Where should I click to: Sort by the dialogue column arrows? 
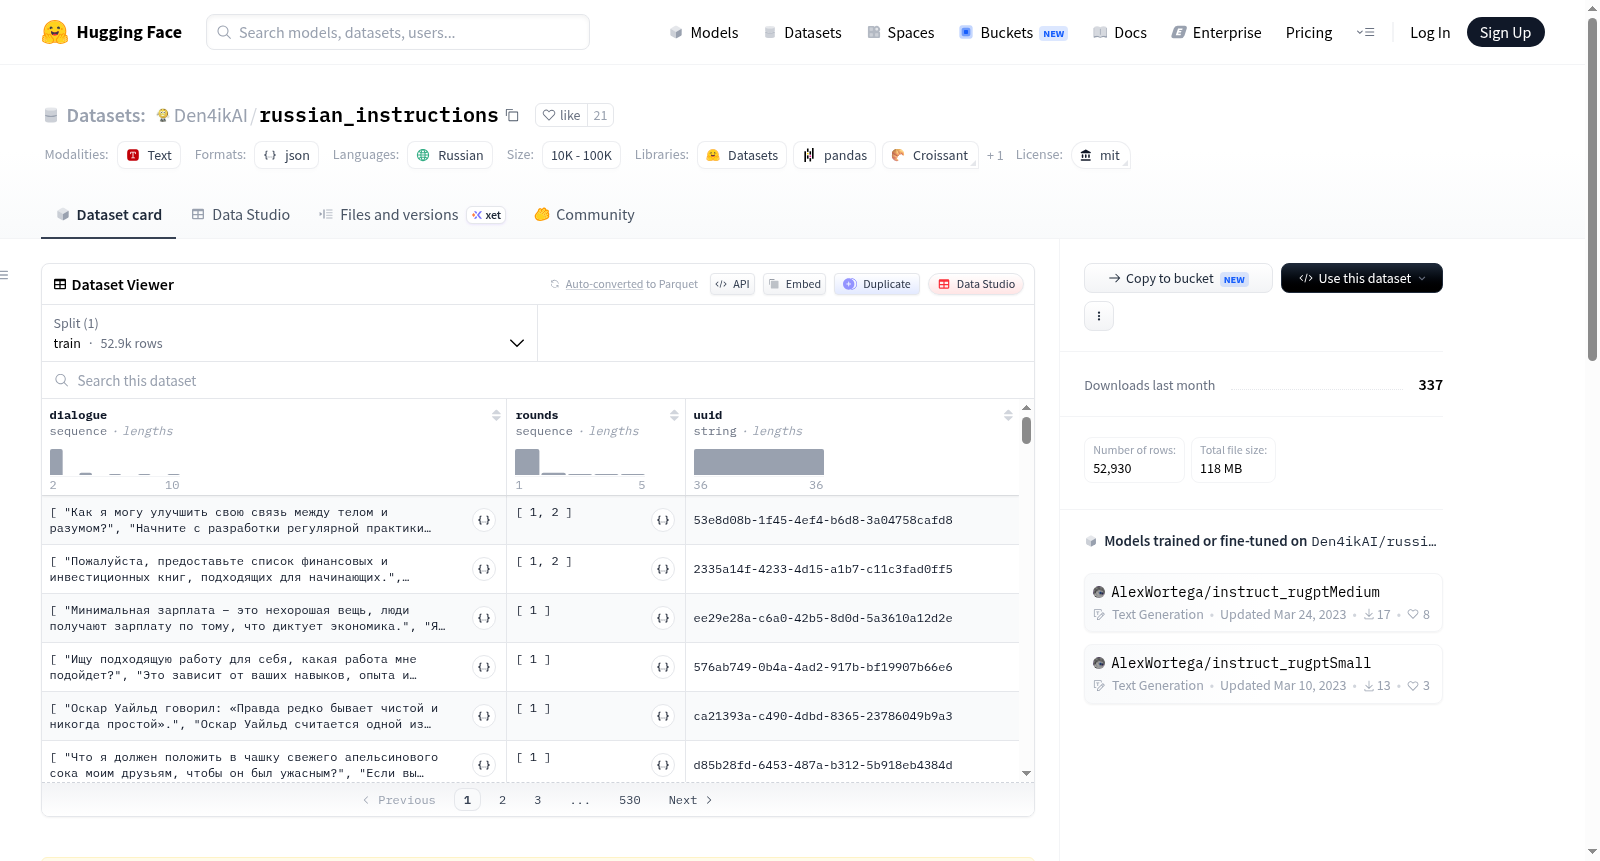coord(496,415)
